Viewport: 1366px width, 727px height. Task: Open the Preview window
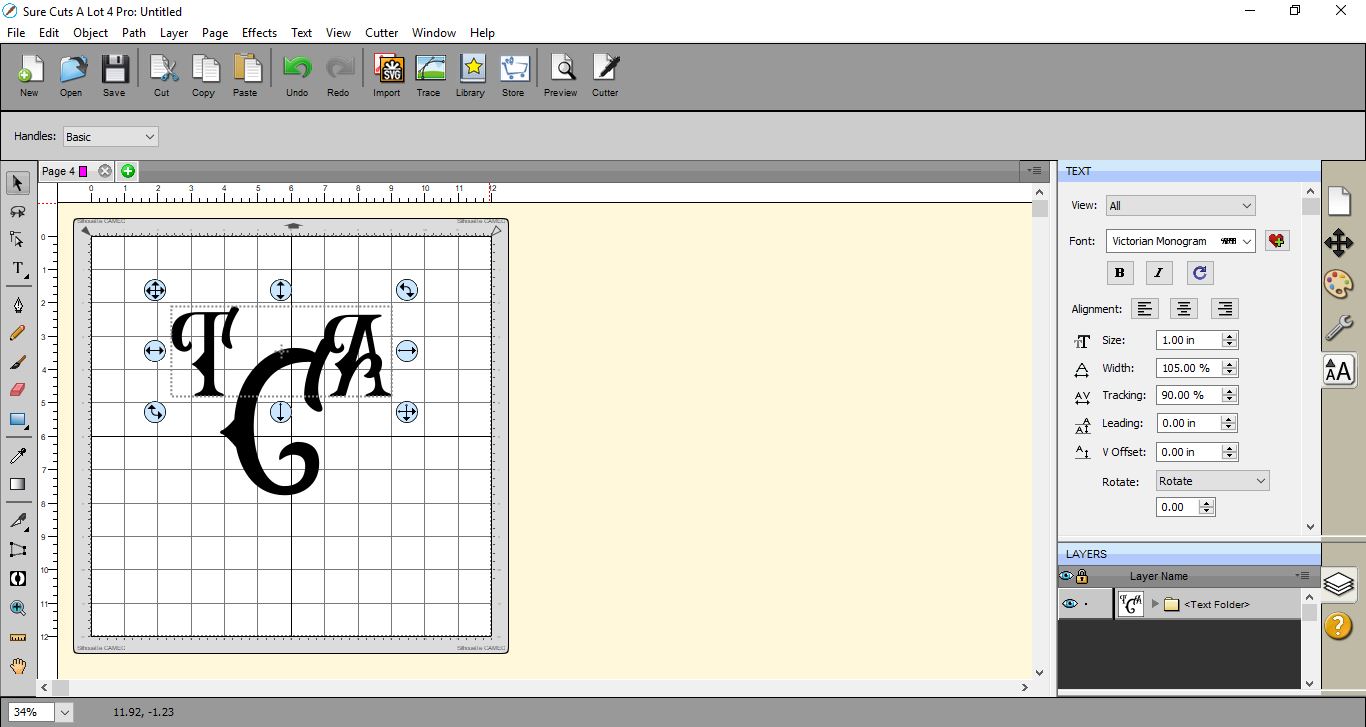[x=560, y=72]
